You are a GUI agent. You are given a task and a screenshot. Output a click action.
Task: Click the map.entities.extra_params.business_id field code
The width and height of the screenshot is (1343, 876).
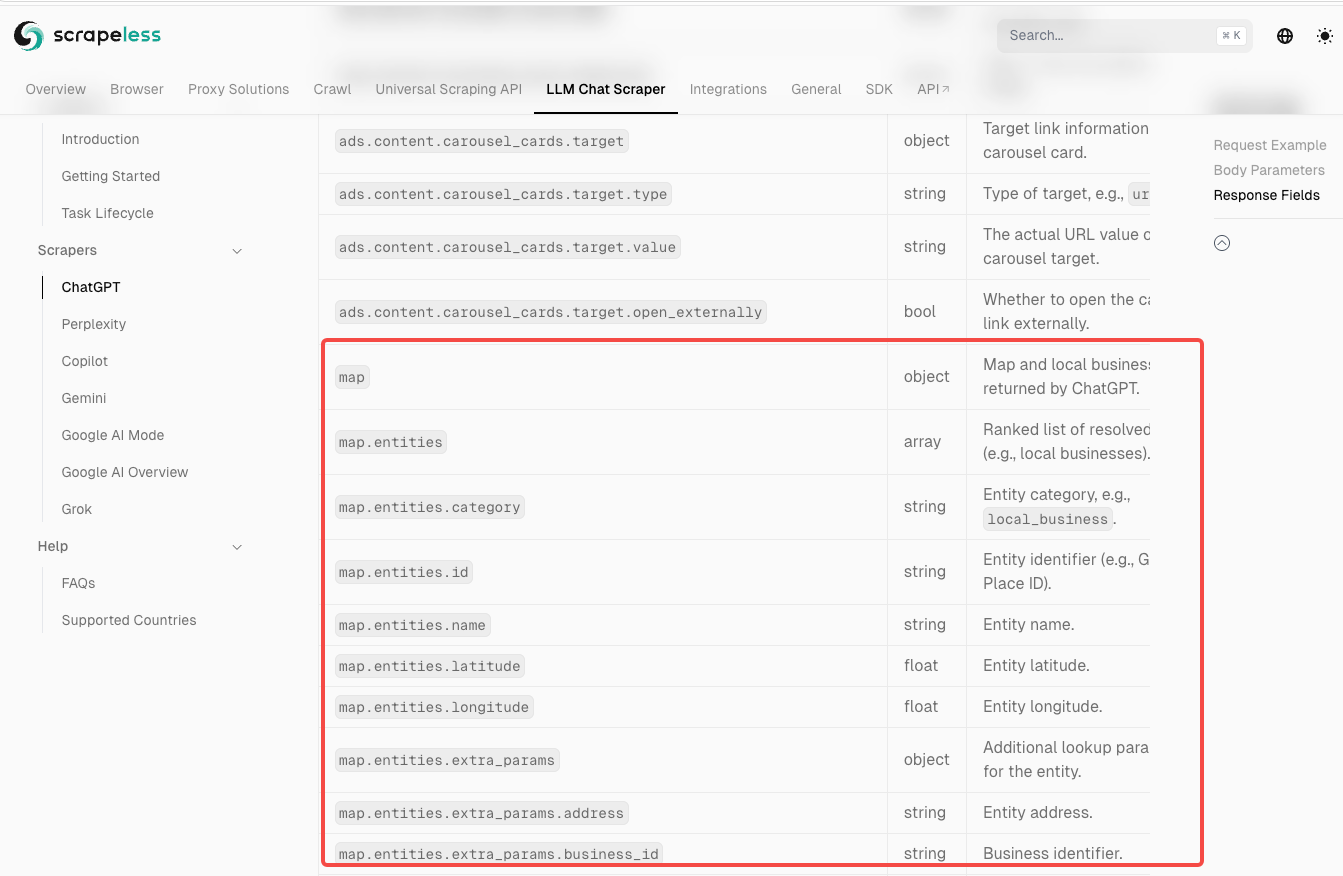[499, 854]
